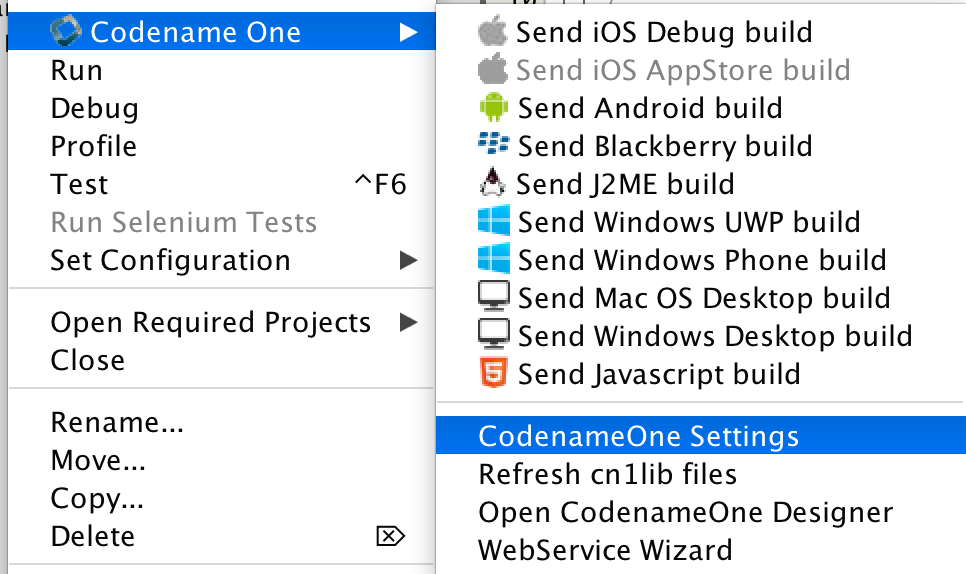Click the Blackberry logo icon
Image resolution: width=966 pixels, height=574 pixels.
(x=494, y=146)
